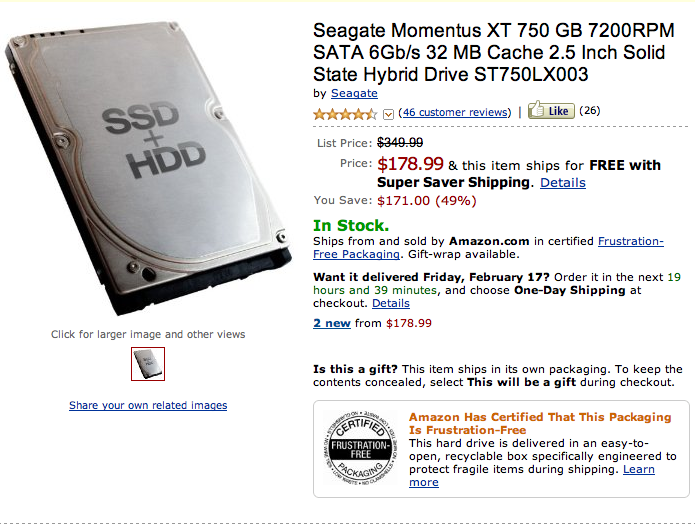Click the $178.99 red price
Screen dimensions: 695x524
click(x=410, y=164)
